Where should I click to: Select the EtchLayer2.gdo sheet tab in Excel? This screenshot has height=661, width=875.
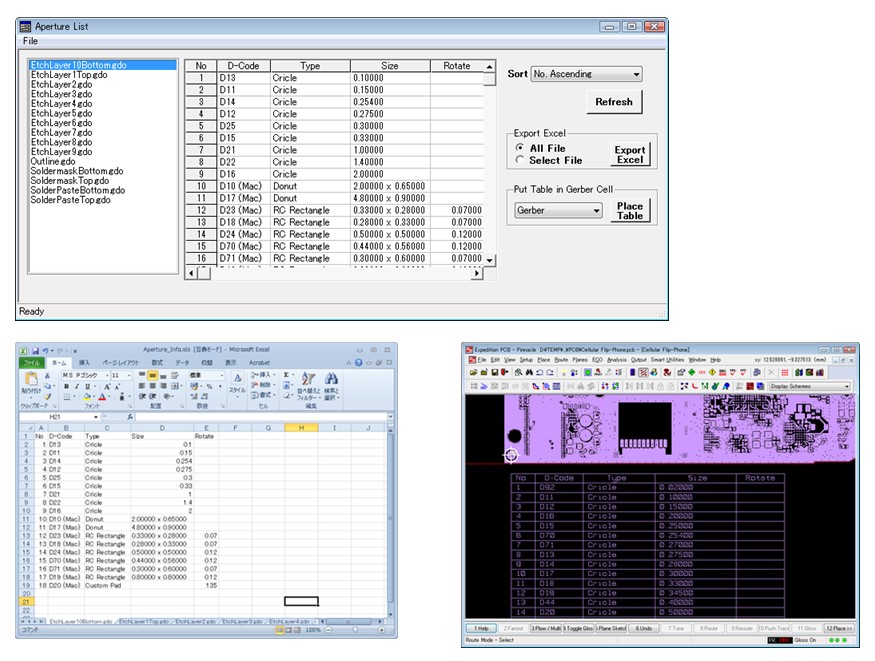(192, 621)
